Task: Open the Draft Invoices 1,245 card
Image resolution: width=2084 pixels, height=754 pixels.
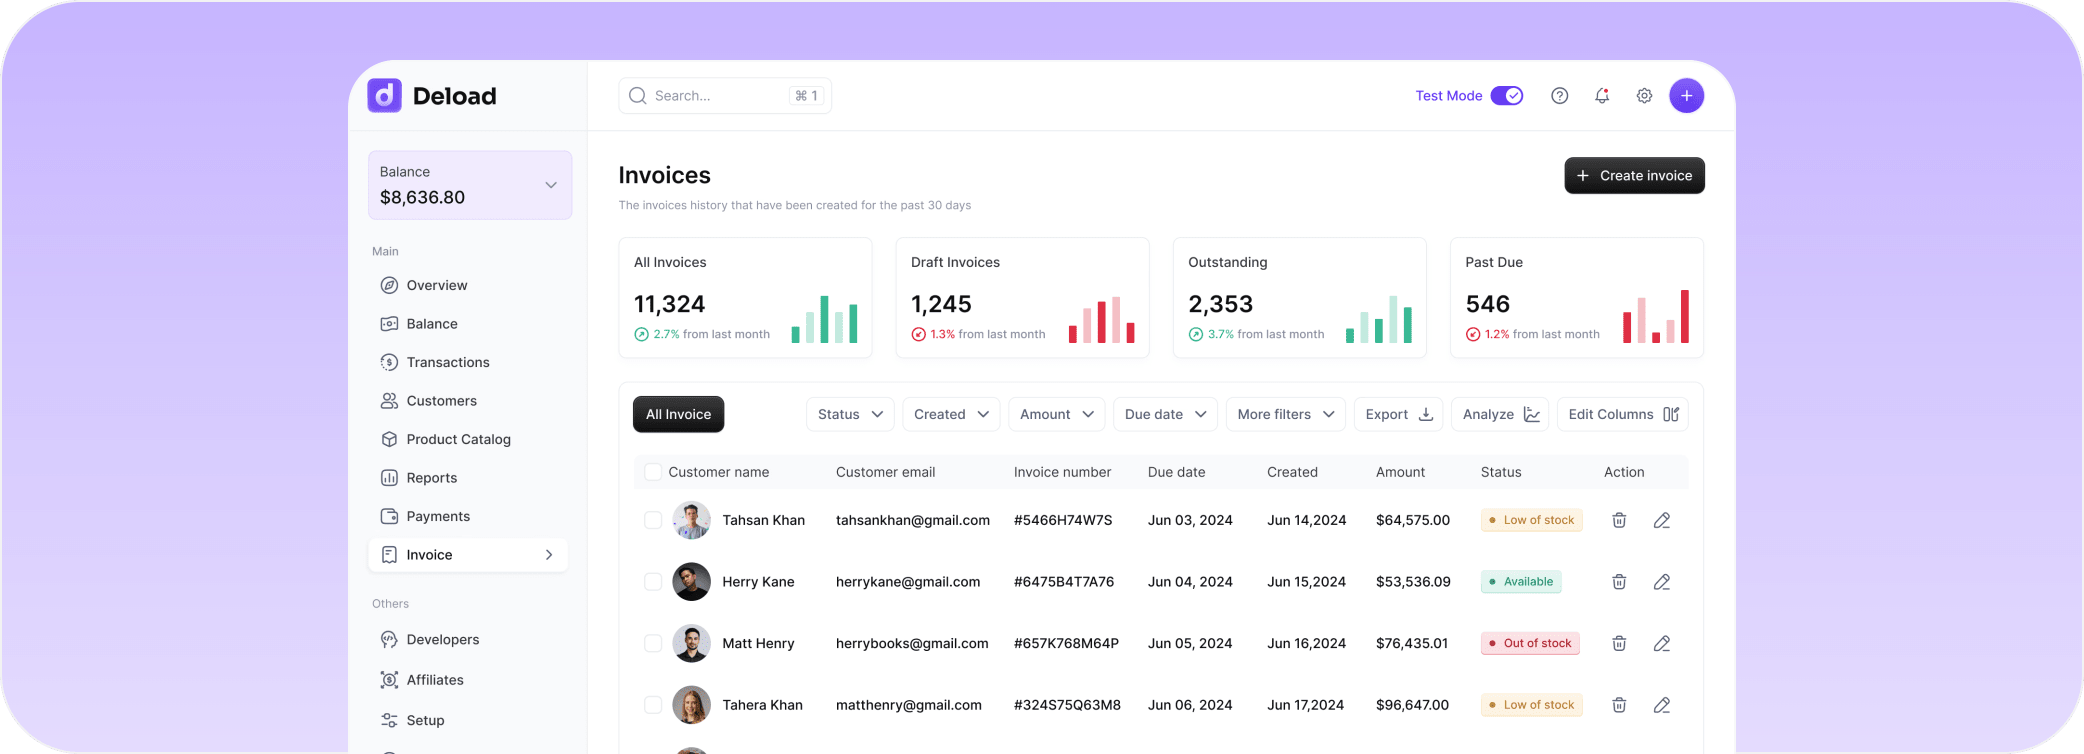Action: click(1022, 297)
